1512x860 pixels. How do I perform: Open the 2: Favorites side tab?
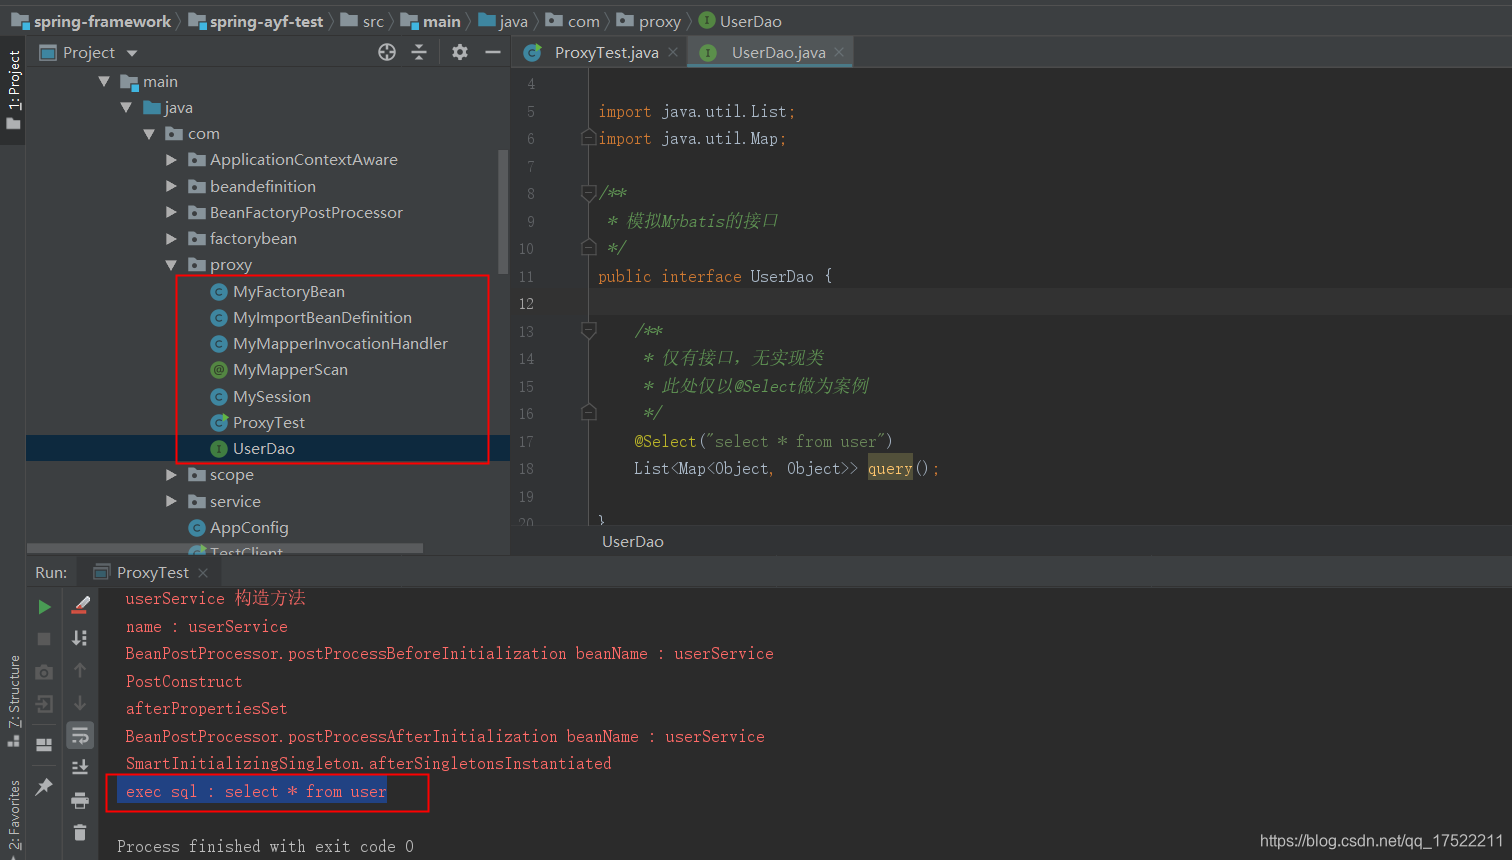click(x=13, y=815)
